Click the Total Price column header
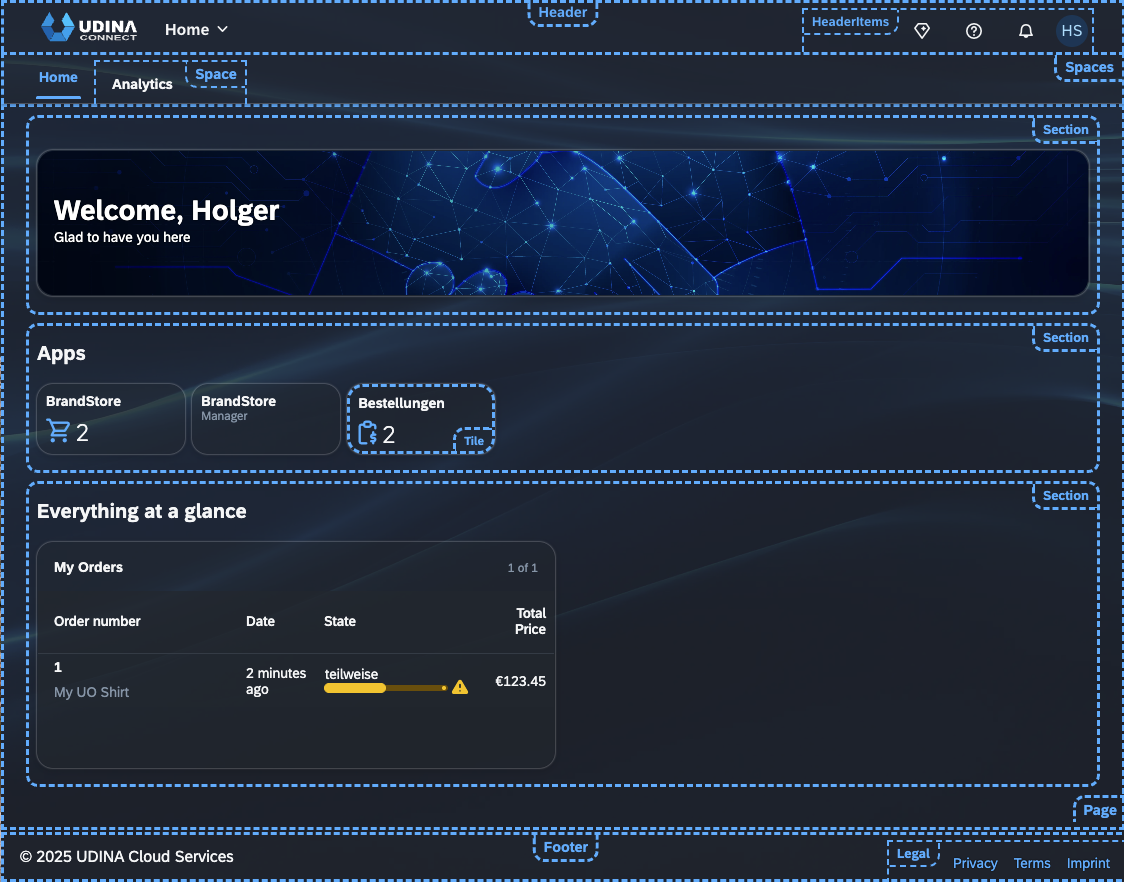 point(530,621)
